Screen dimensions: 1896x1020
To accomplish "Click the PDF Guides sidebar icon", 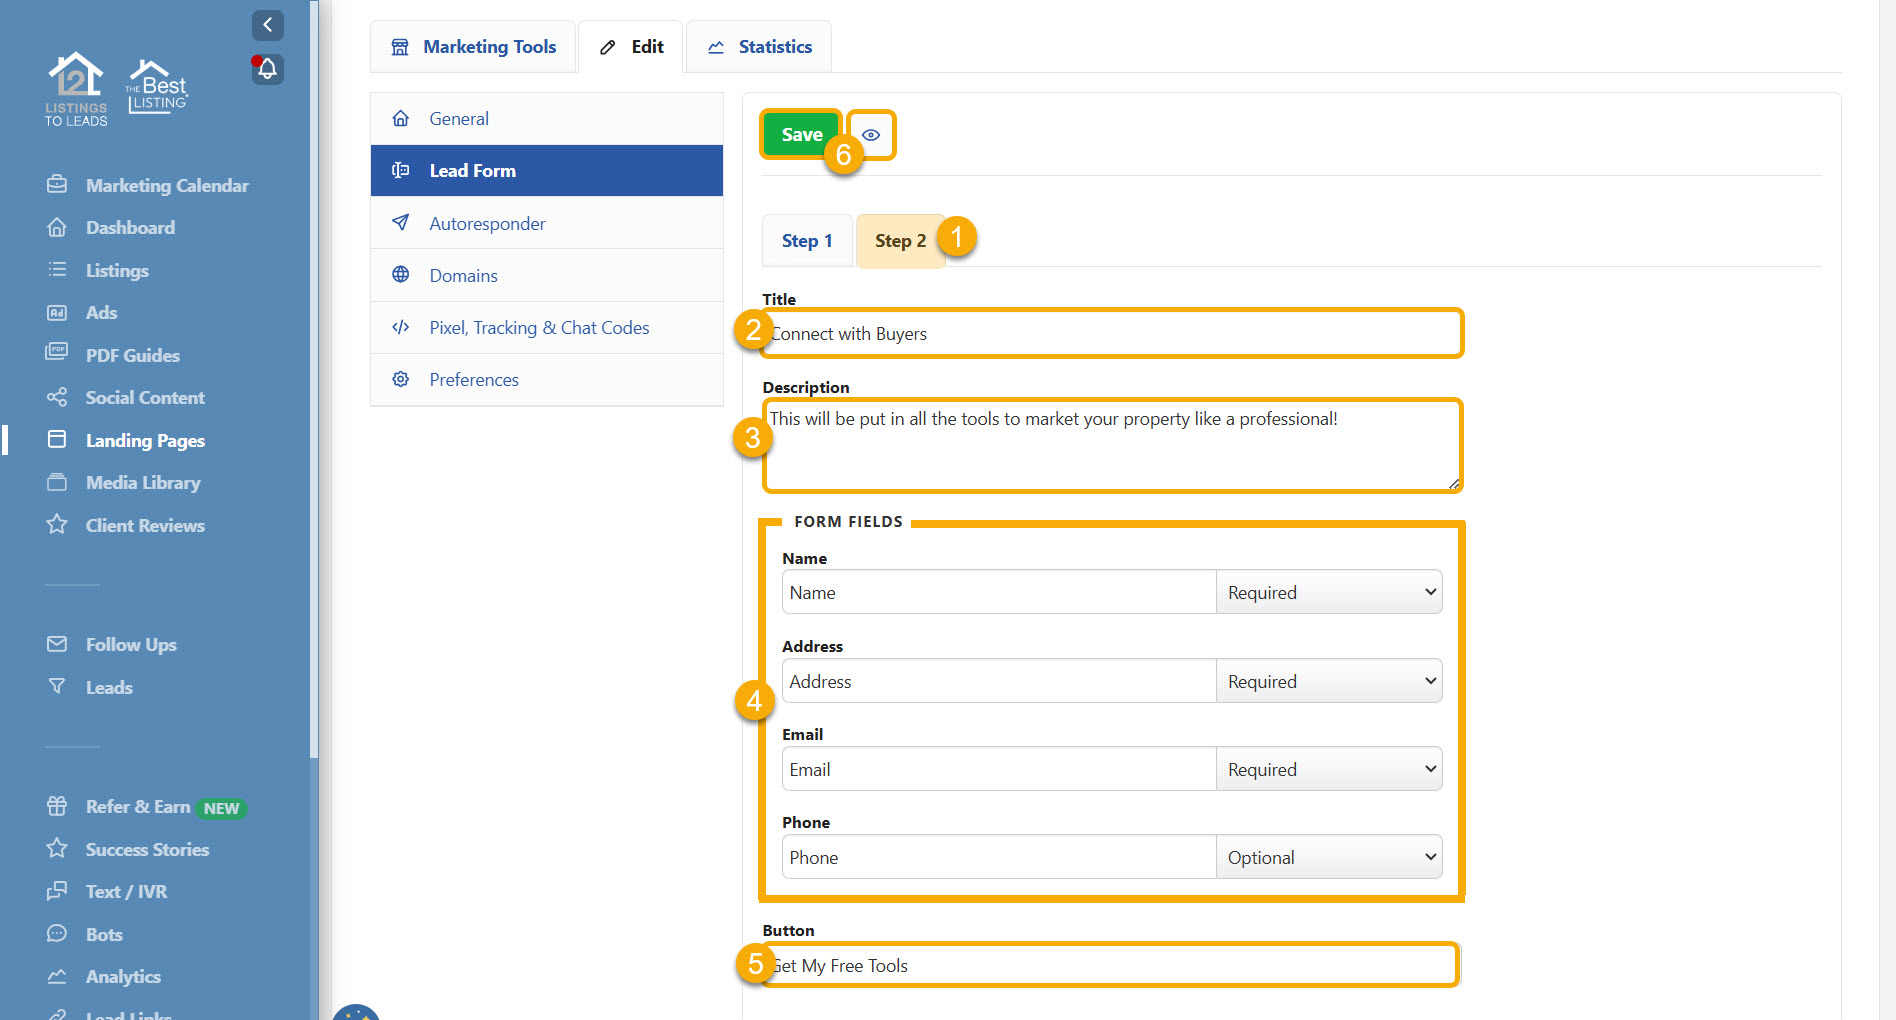I will point(57,355).
